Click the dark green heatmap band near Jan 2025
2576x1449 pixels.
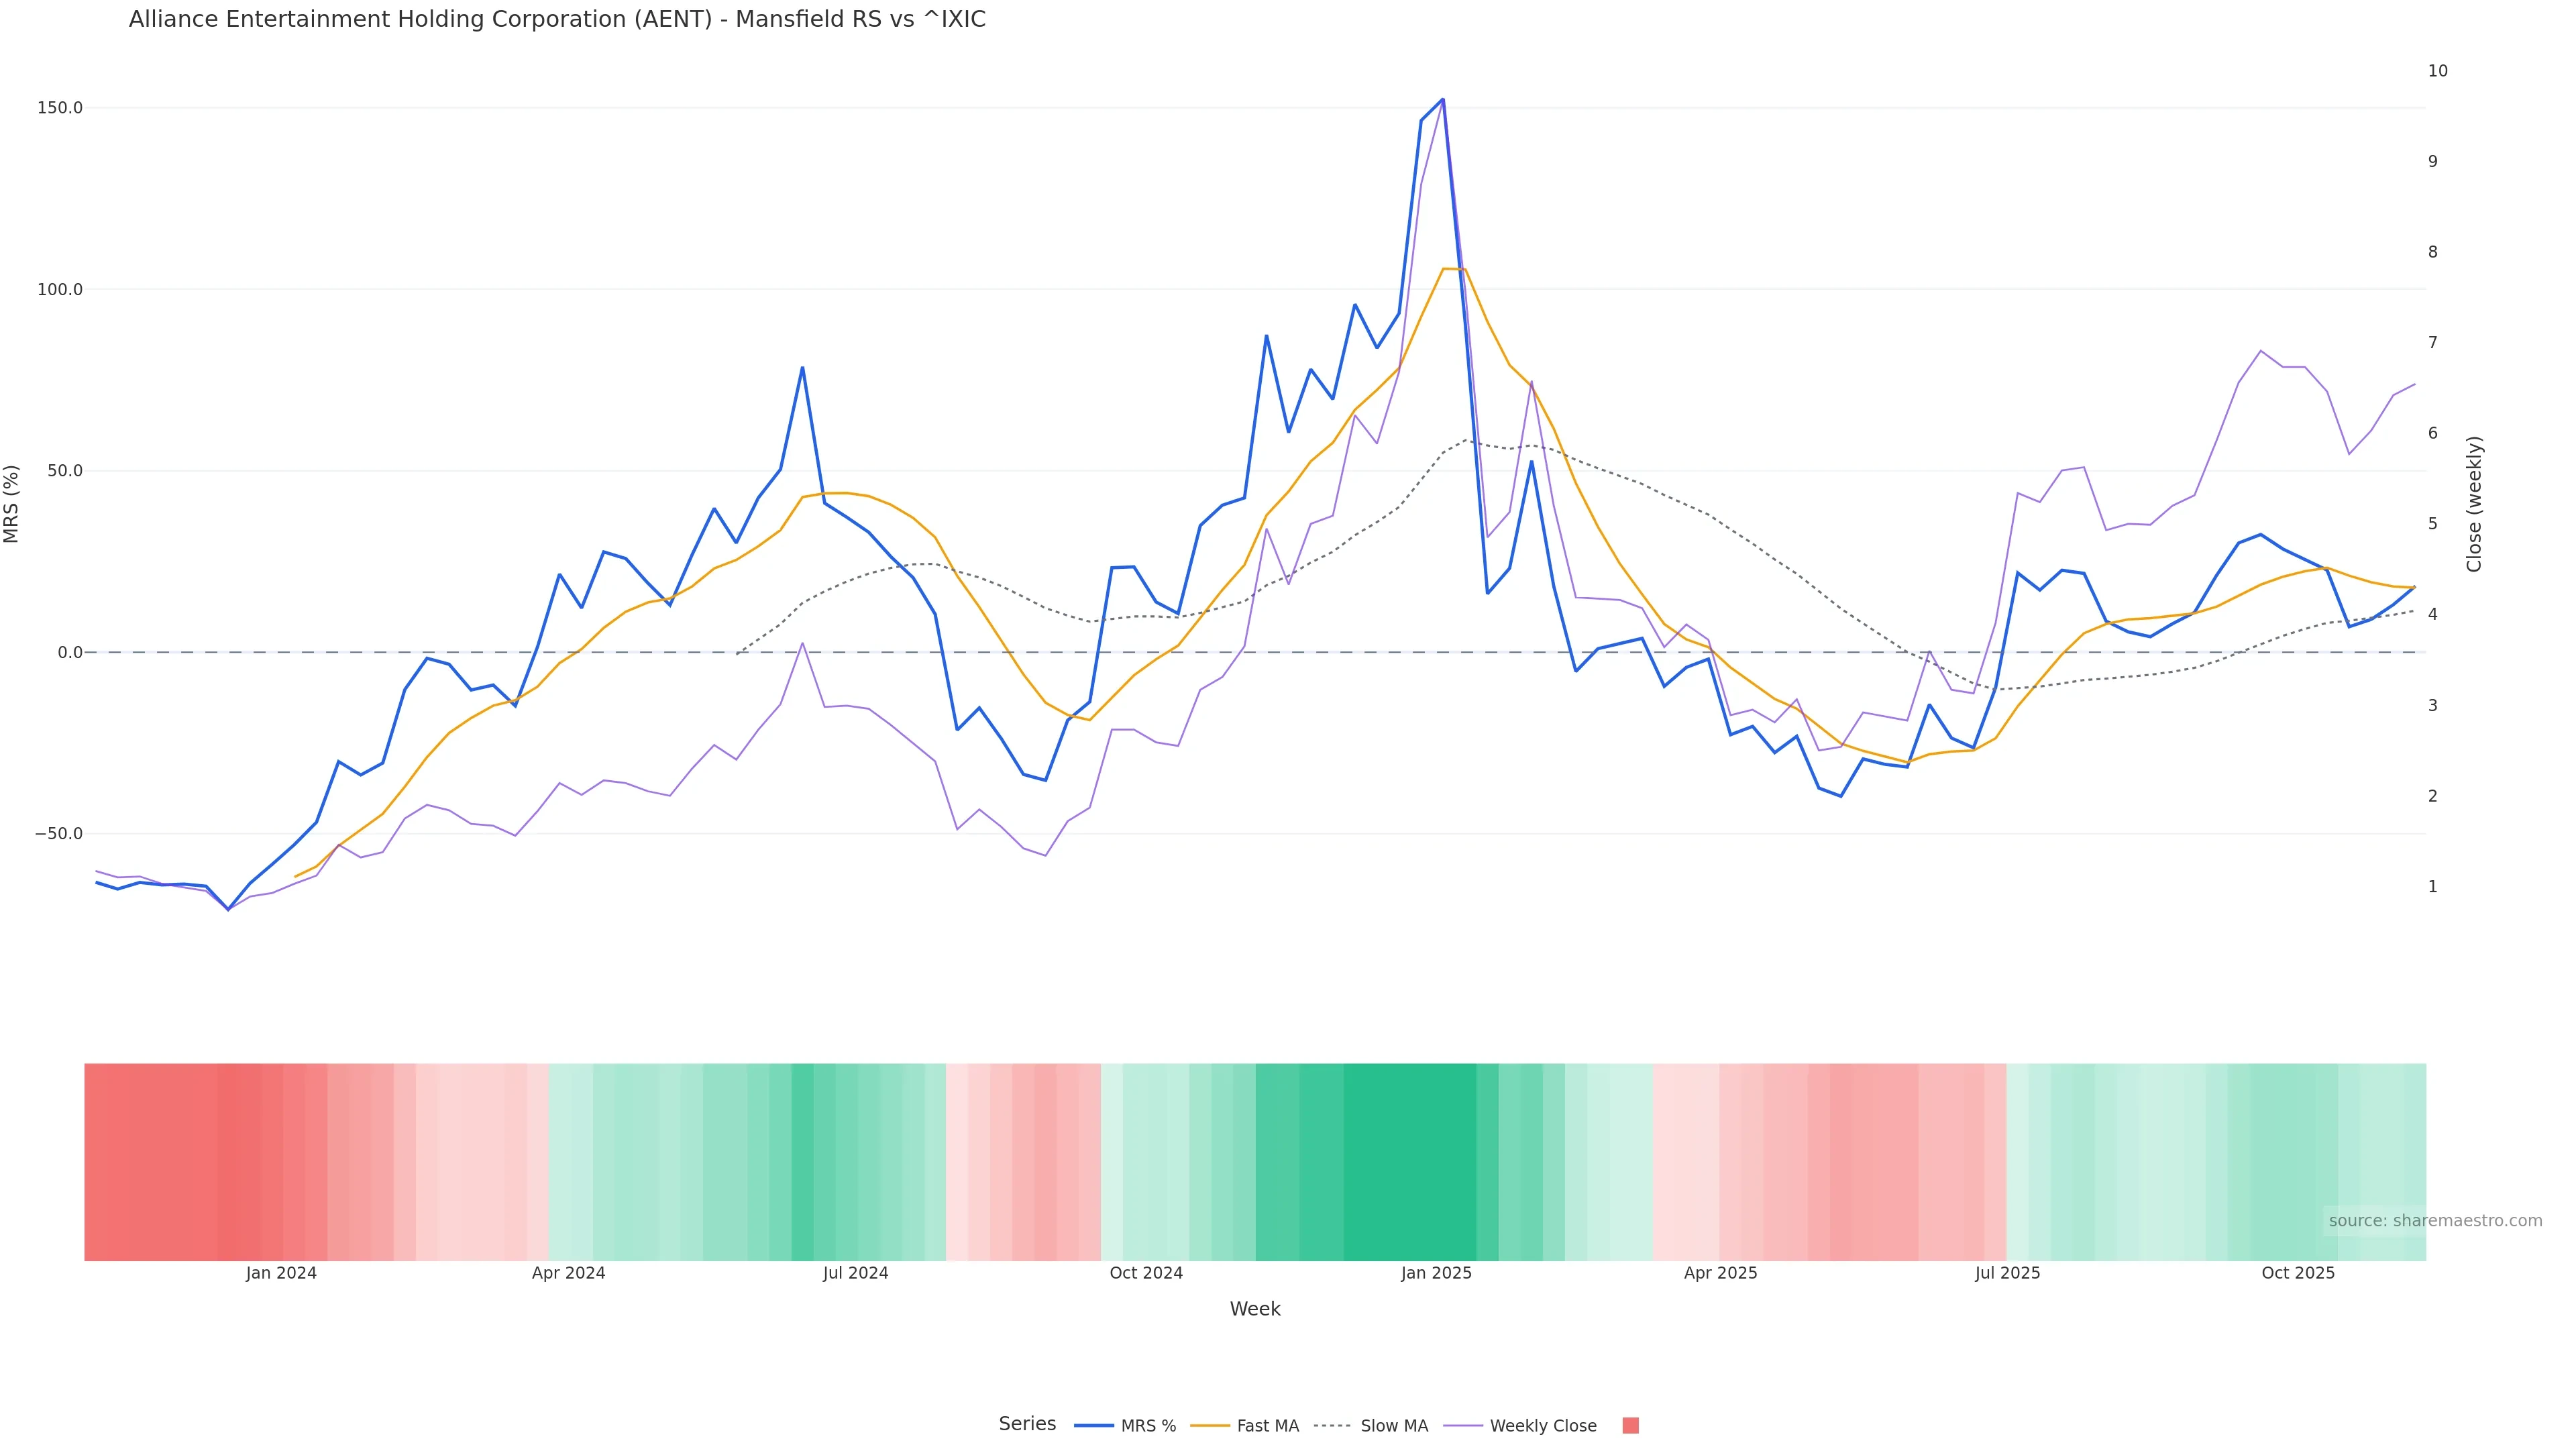pyautogui.click(x=1410, y=1162)
